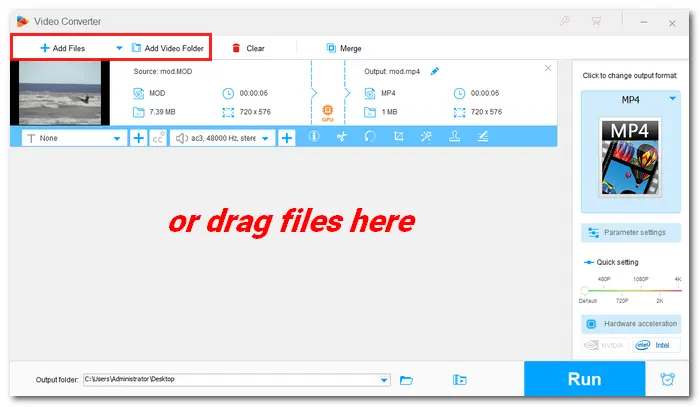This screenshot has width=700, height=407.
Task: Click the output MP4 format icon
Action: tap(370, 93)
